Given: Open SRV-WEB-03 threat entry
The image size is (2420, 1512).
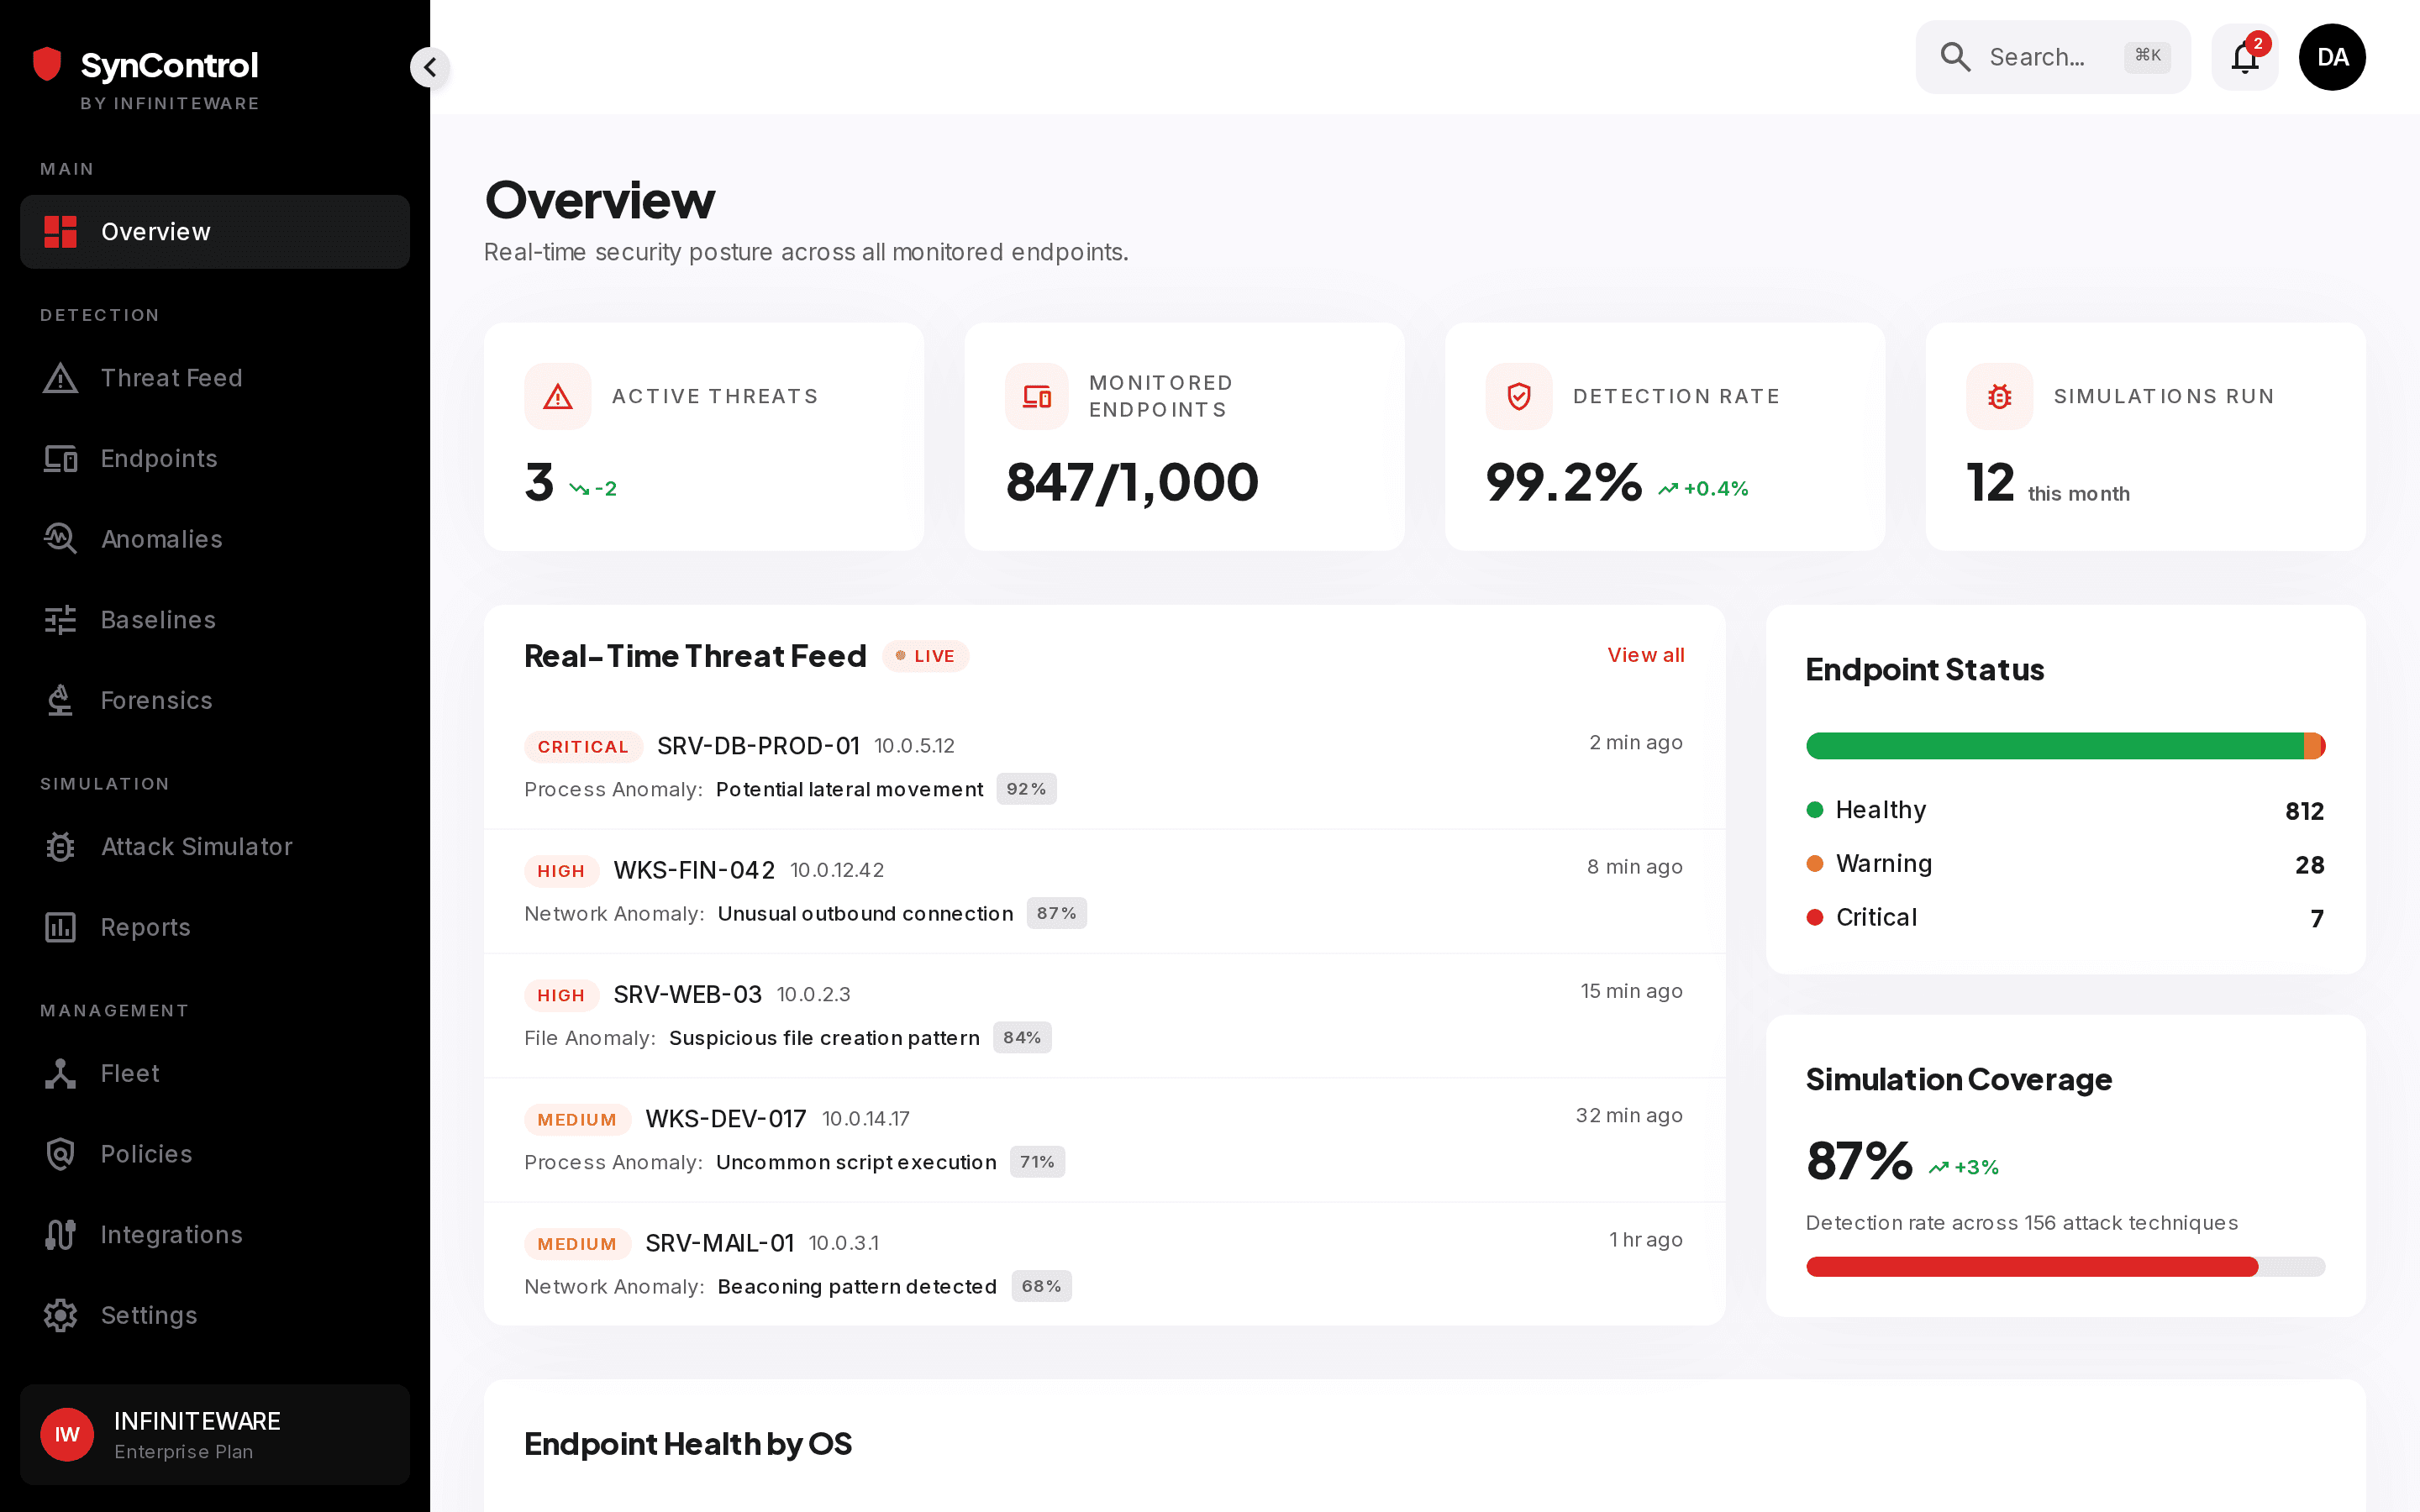Looking at the screenshot, I should click(x=1104, y=1015).
